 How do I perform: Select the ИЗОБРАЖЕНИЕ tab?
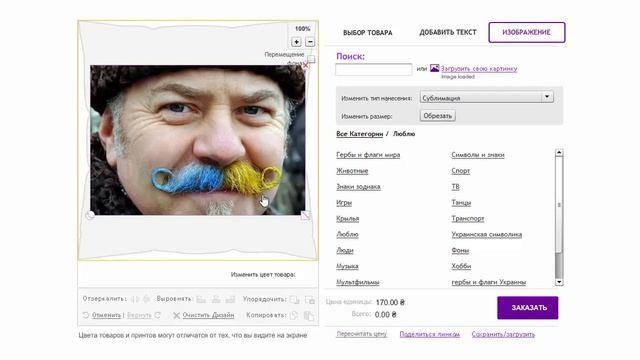527,32
